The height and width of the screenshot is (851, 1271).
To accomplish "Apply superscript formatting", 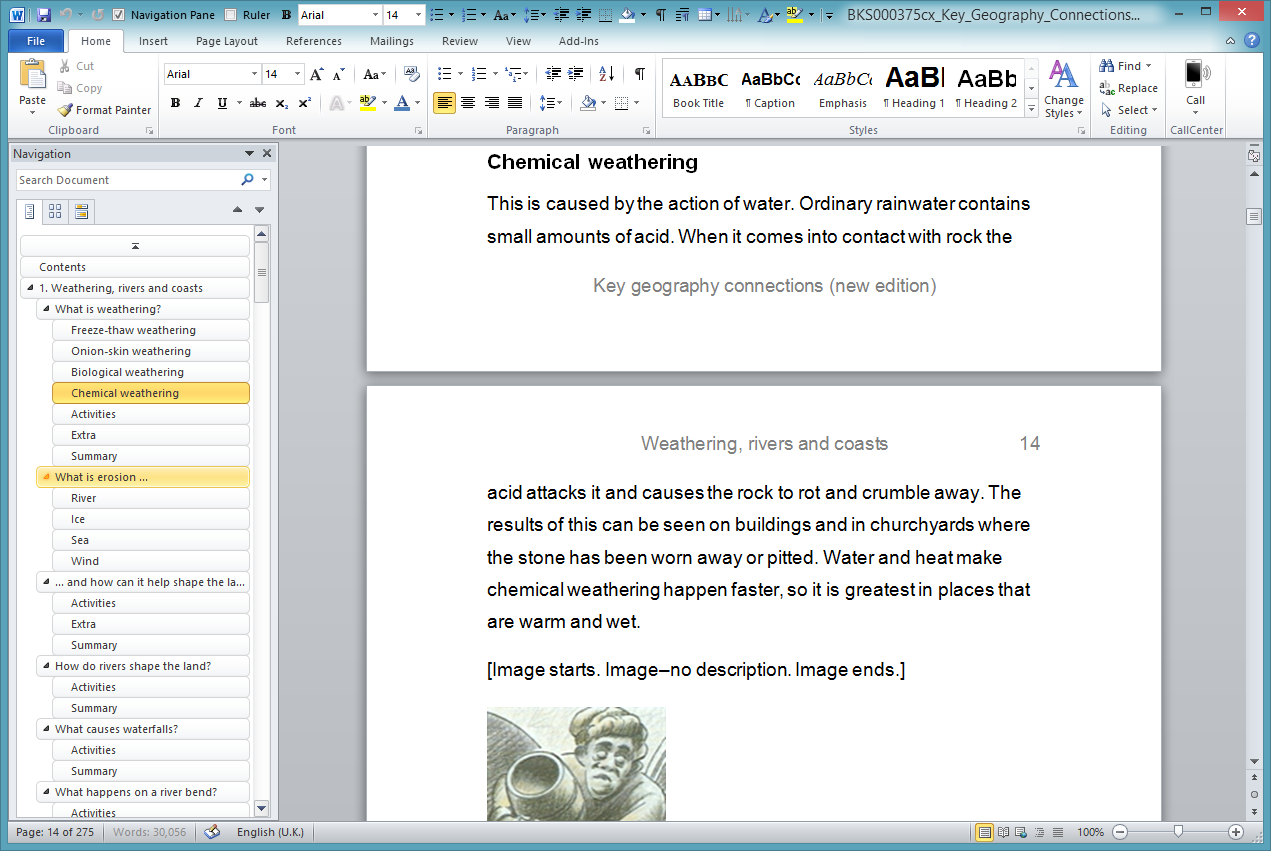I will pos(304,103).
